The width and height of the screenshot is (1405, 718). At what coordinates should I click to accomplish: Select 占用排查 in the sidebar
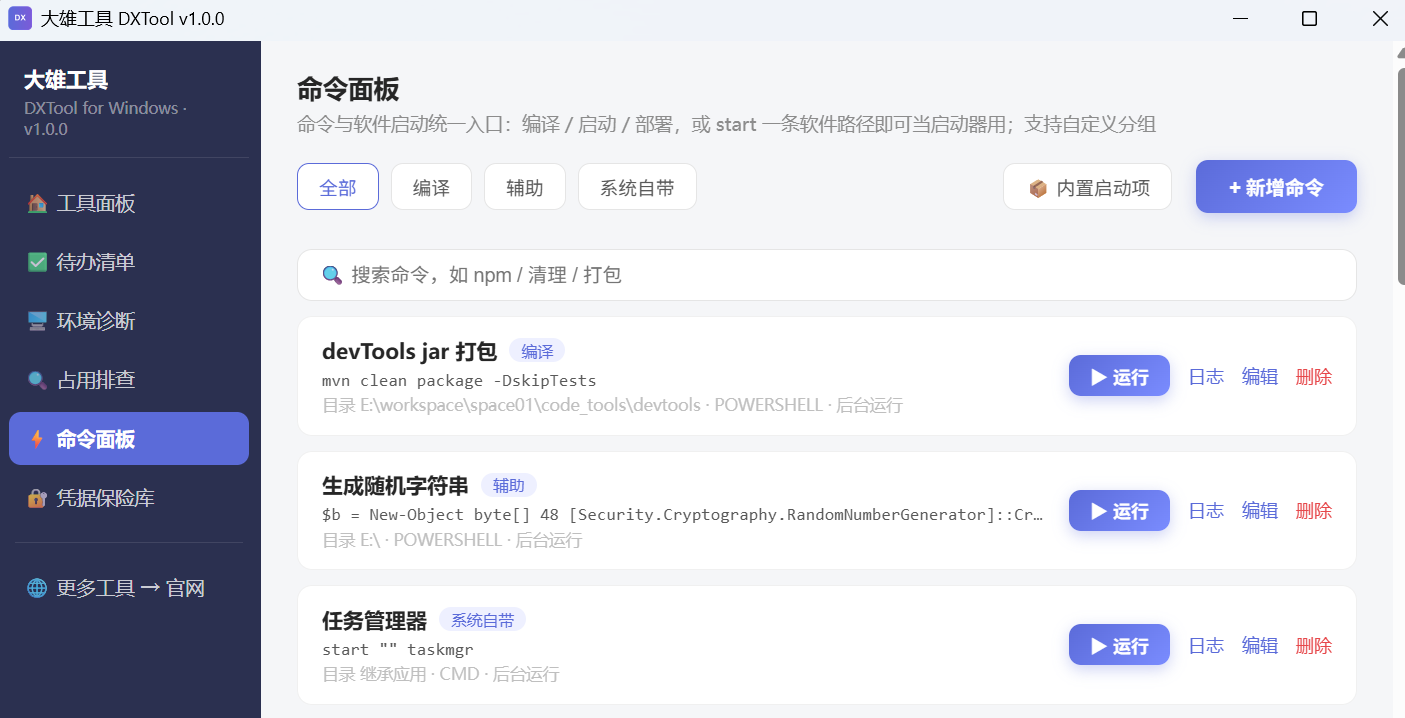tap(129, 380)
